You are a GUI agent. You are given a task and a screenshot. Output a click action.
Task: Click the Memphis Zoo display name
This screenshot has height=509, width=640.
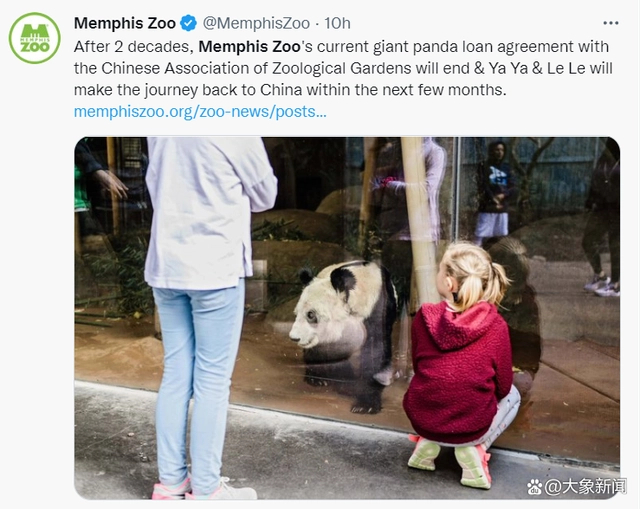click(x=125, y=23)
